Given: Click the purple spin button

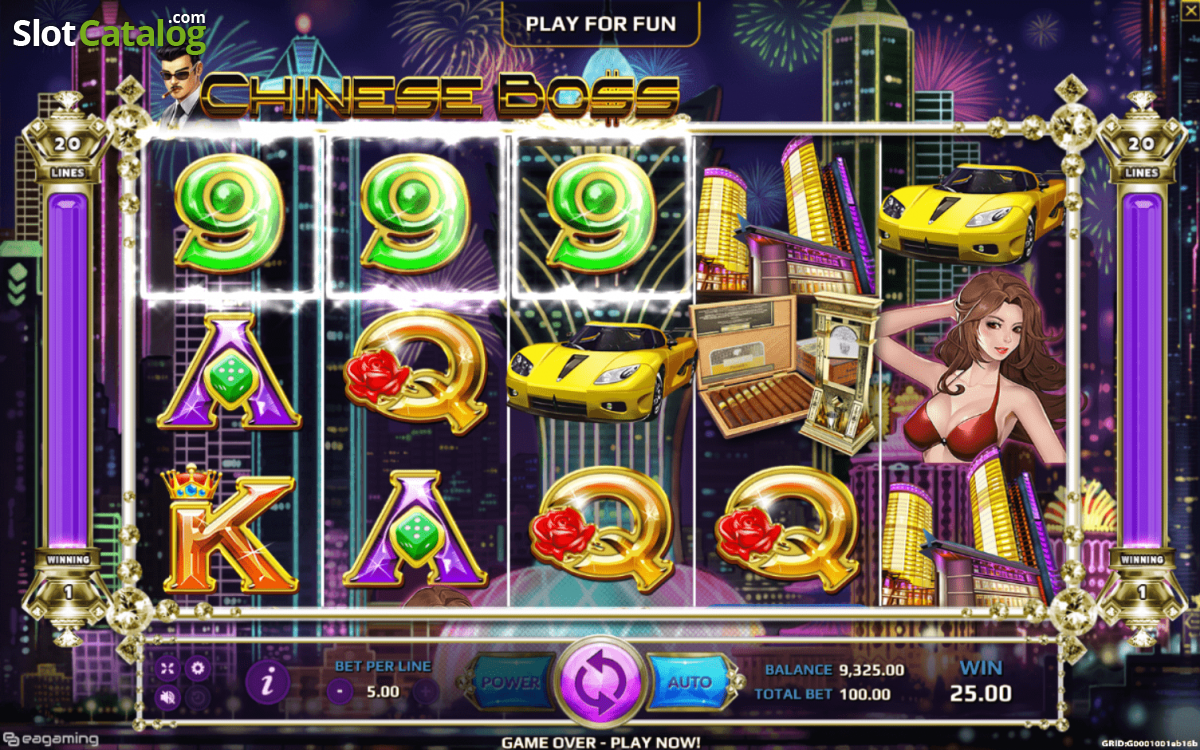Looking at the screenshot, I should 600,682.
